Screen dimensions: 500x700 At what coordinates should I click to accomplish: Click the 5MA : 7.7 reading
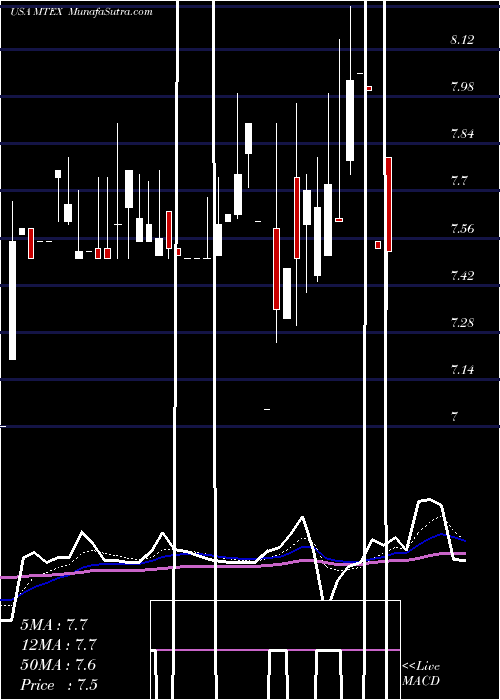54,625
